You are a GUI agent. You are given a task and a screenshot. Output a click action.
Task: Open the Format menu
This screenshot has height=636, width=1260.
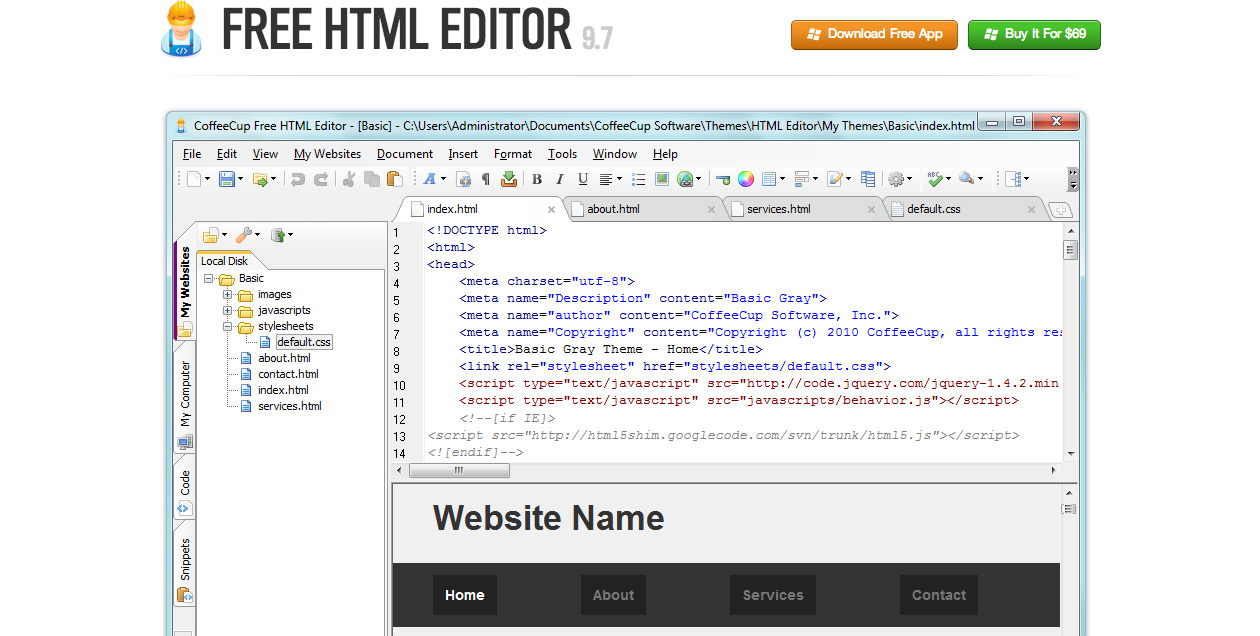(513, 154)
